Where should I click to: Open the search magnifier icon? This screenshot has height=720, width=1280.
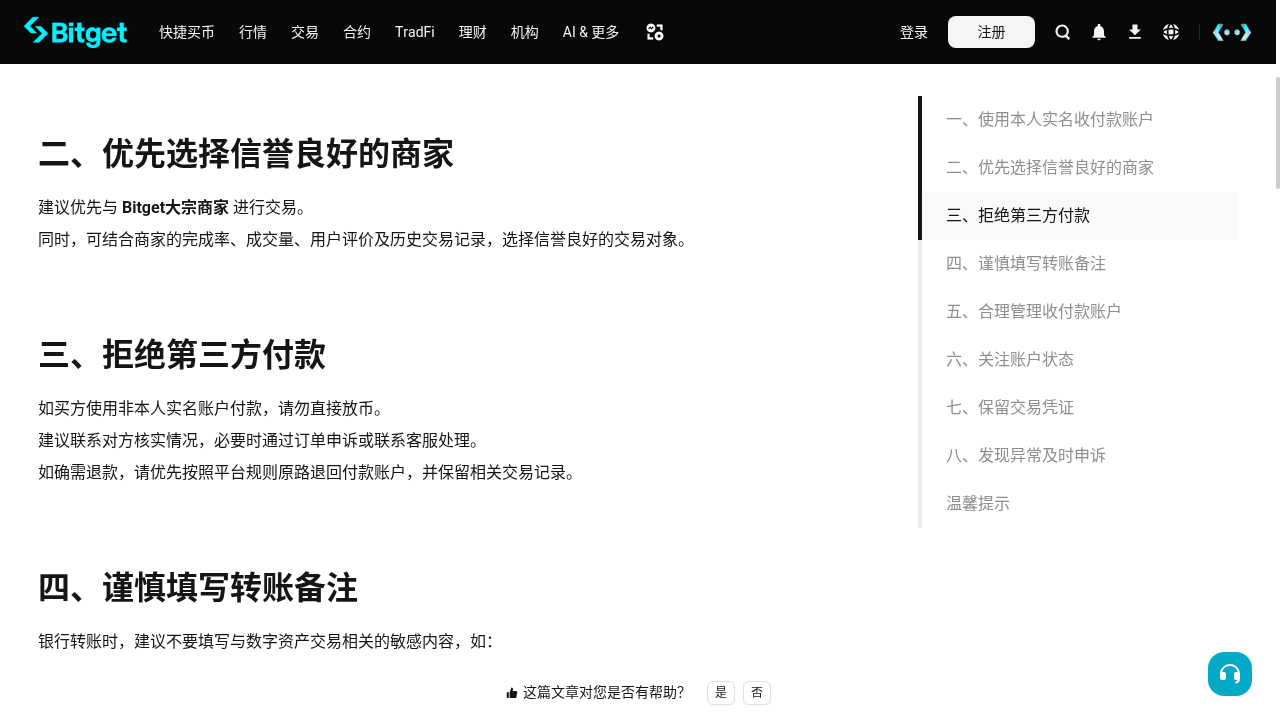point(1063,32)
